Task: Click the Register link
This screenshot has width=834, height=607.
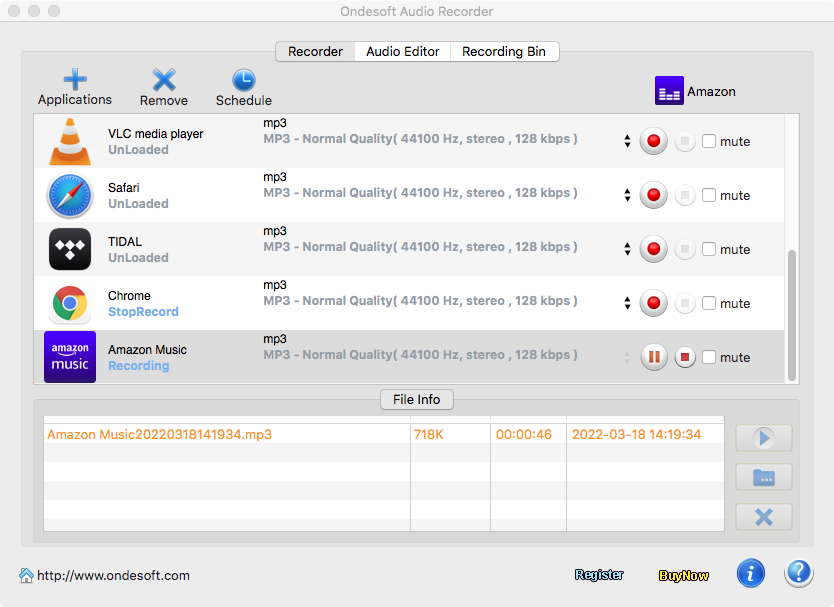Action: coord(599,575)
